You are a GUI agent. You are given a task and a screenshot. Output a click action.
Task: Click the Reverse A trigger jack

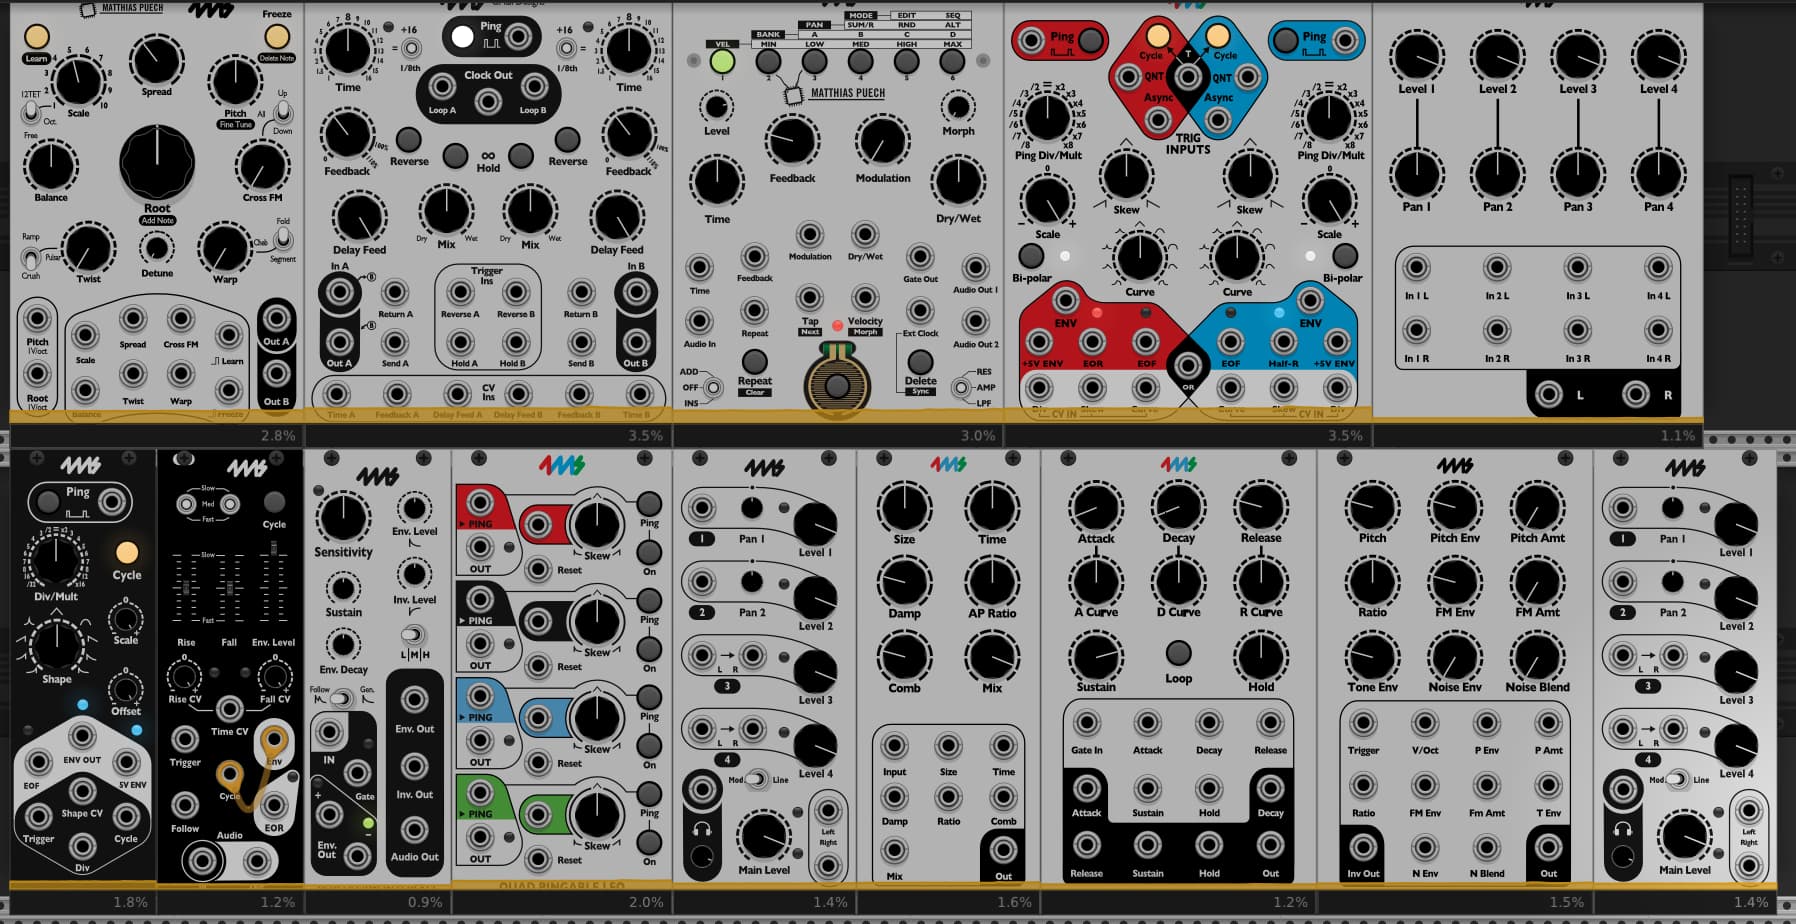[460, 292]
